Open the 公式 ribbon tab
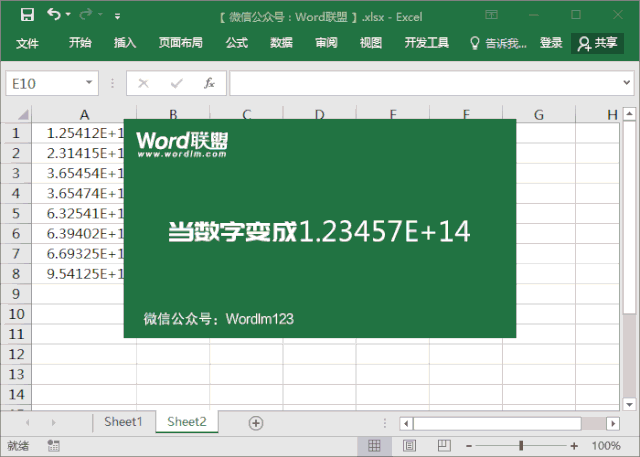The height and width of the screenshot is (457, 640). pyautogui.click(x=237, y=42)
